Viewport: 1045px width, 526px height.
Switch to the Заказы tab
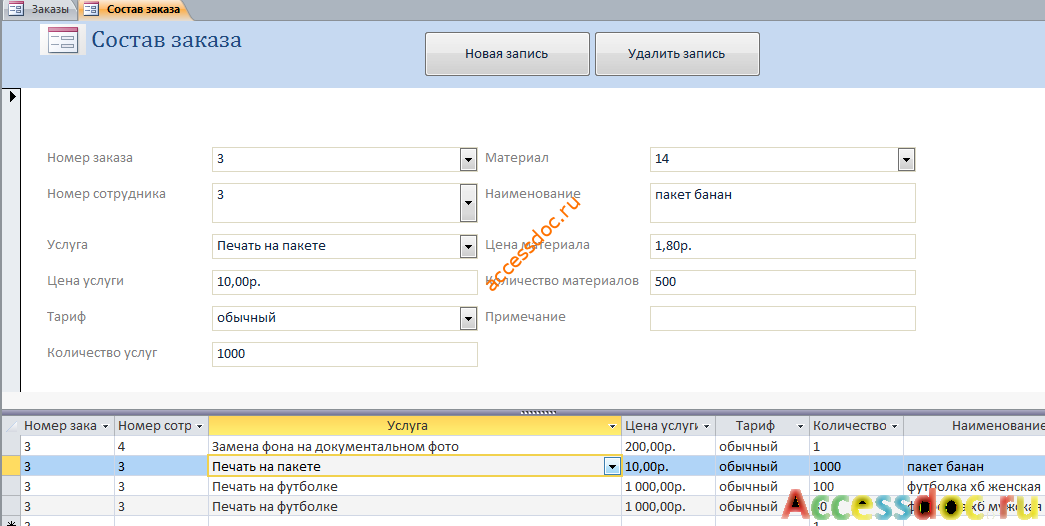click(39, 9)
